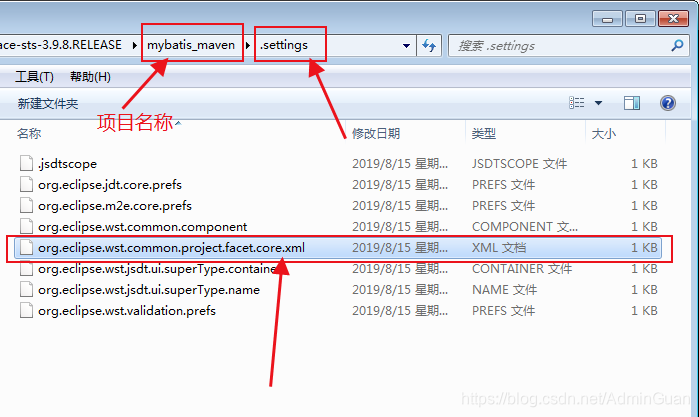Click CONTAINER 文件 type cell
The height and width of the screenshot is (417, 699).
522,268
